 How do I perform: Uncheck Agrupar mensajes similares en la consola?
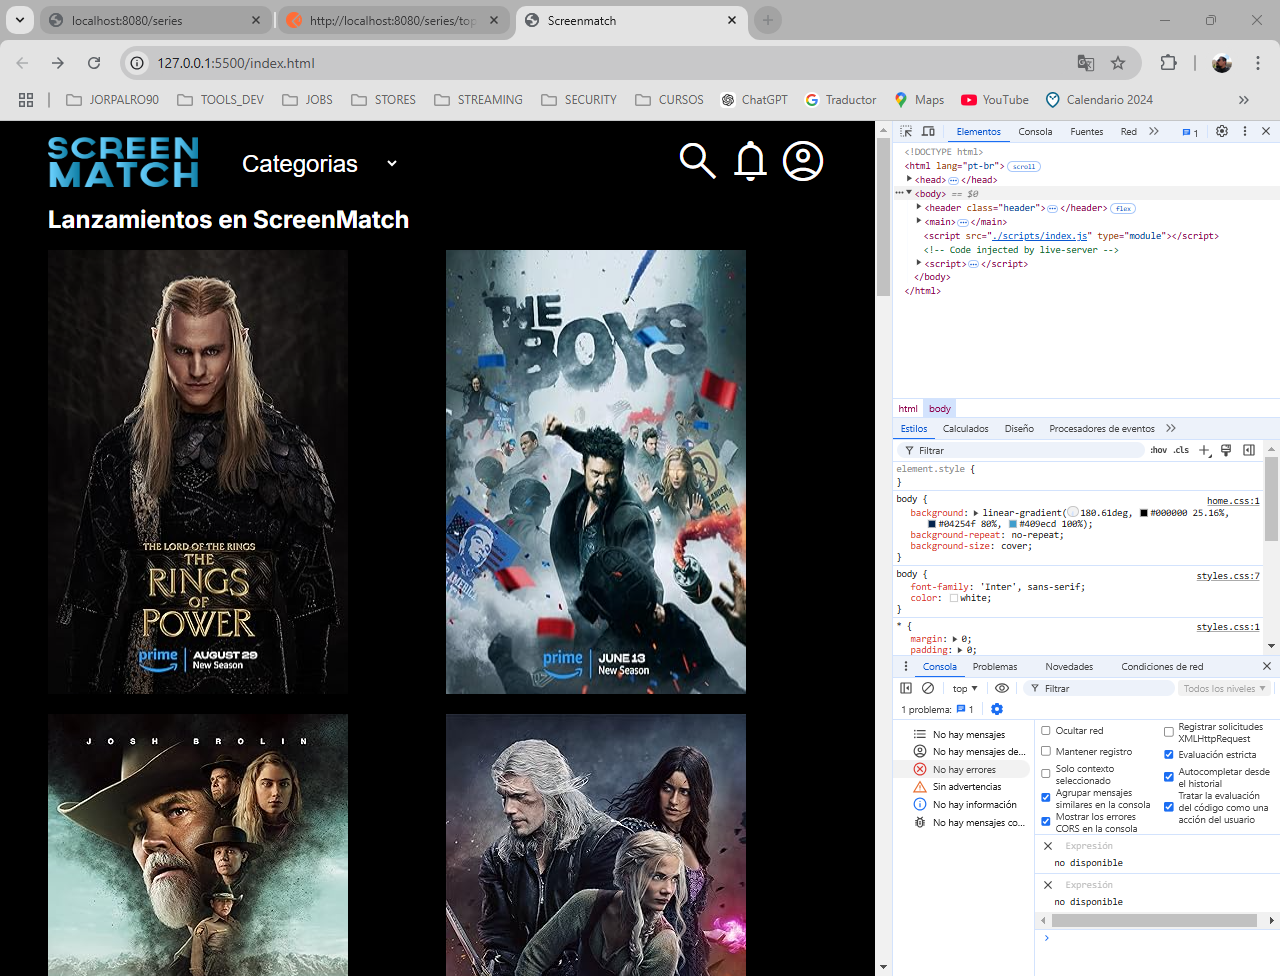click(x=1046, y=798)
